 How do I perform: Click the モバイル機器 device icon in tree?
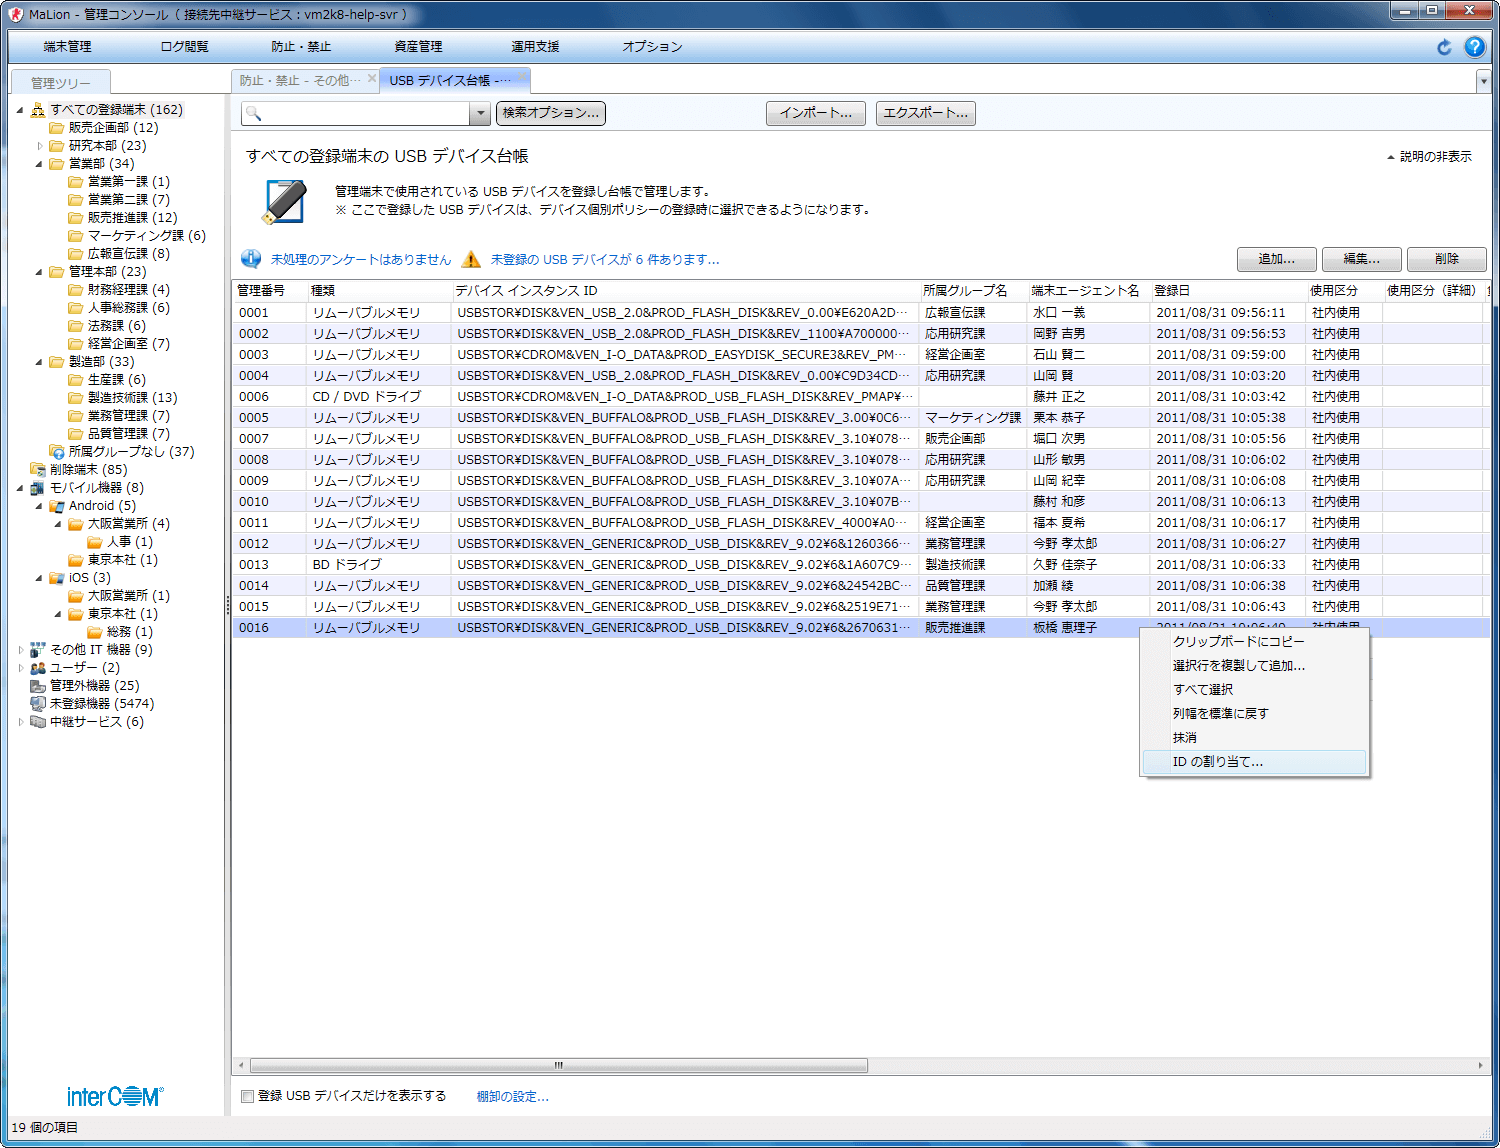point(38,488)
